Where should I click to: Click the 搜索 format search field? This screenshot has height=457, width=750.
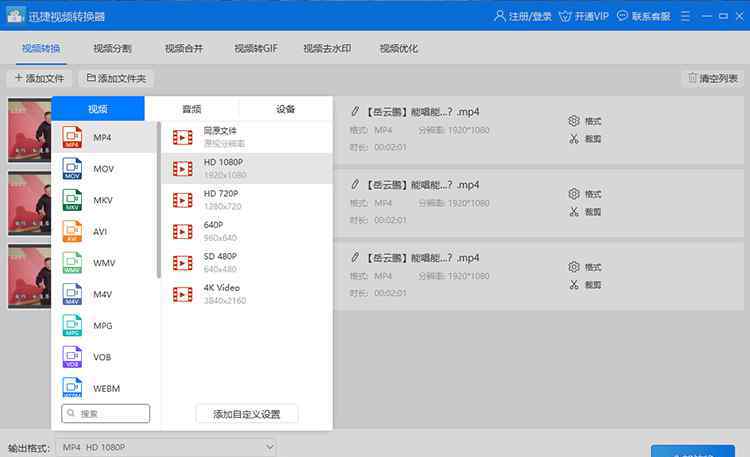tap(106, 413)
